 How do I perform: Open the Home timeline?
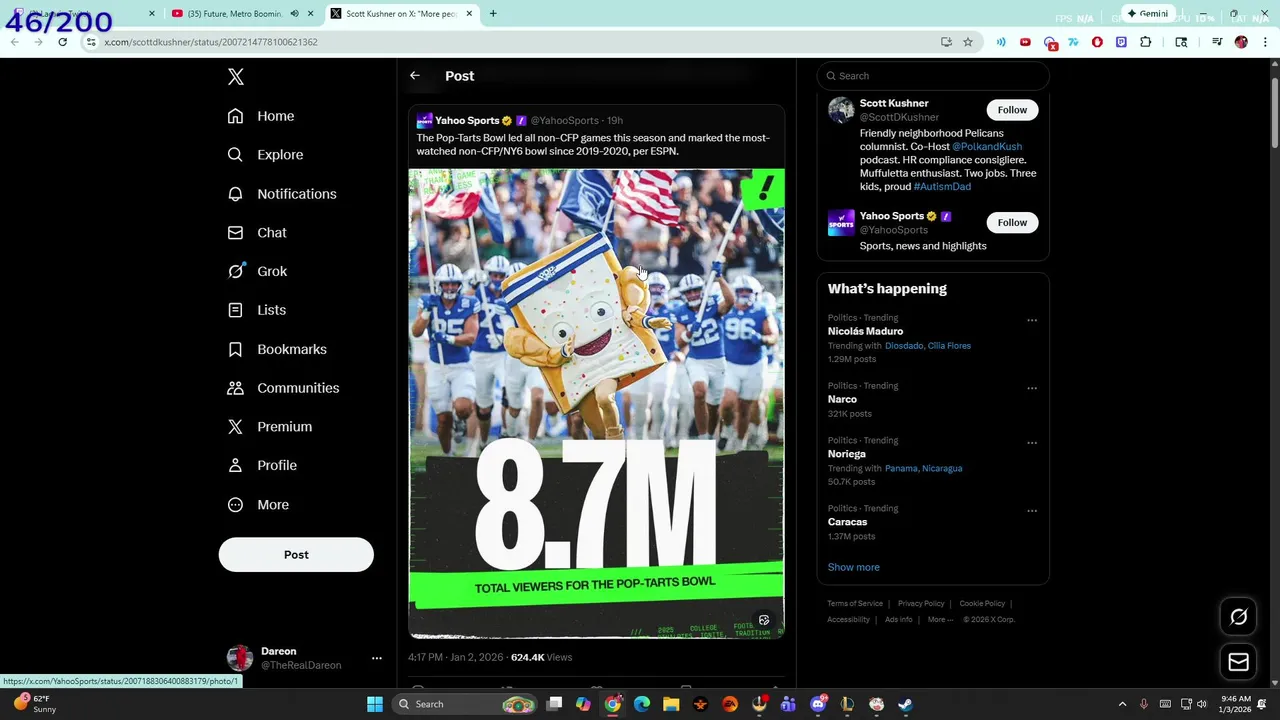click(x=261, y=116)
